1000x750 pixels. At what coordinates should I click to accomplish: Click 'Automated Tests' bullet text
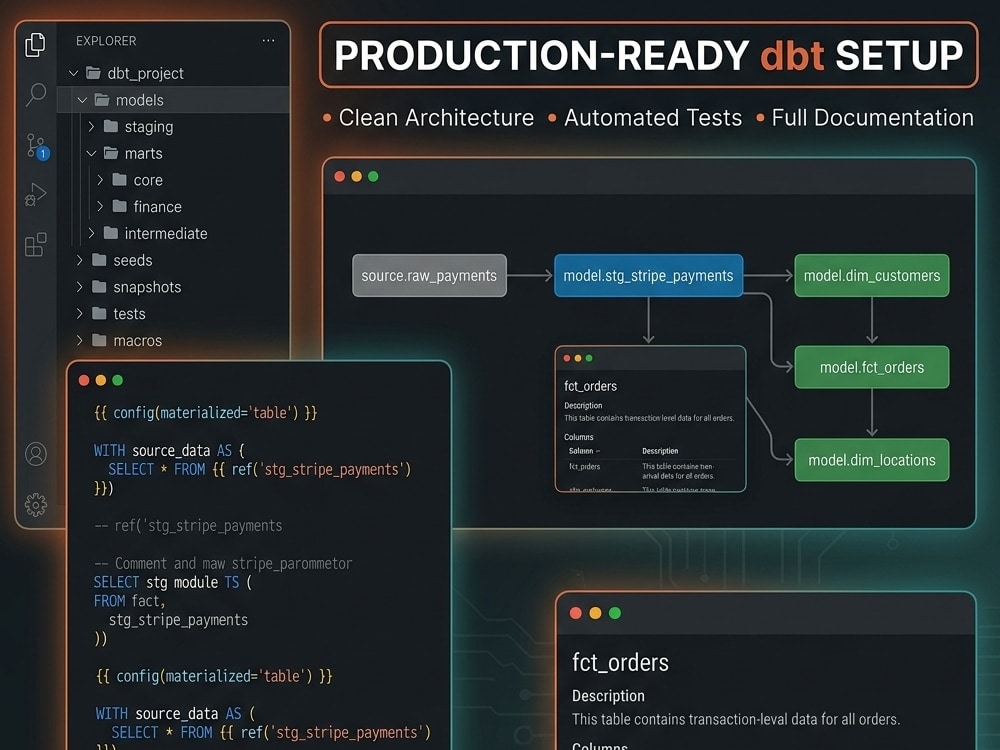tap(653, 117)
